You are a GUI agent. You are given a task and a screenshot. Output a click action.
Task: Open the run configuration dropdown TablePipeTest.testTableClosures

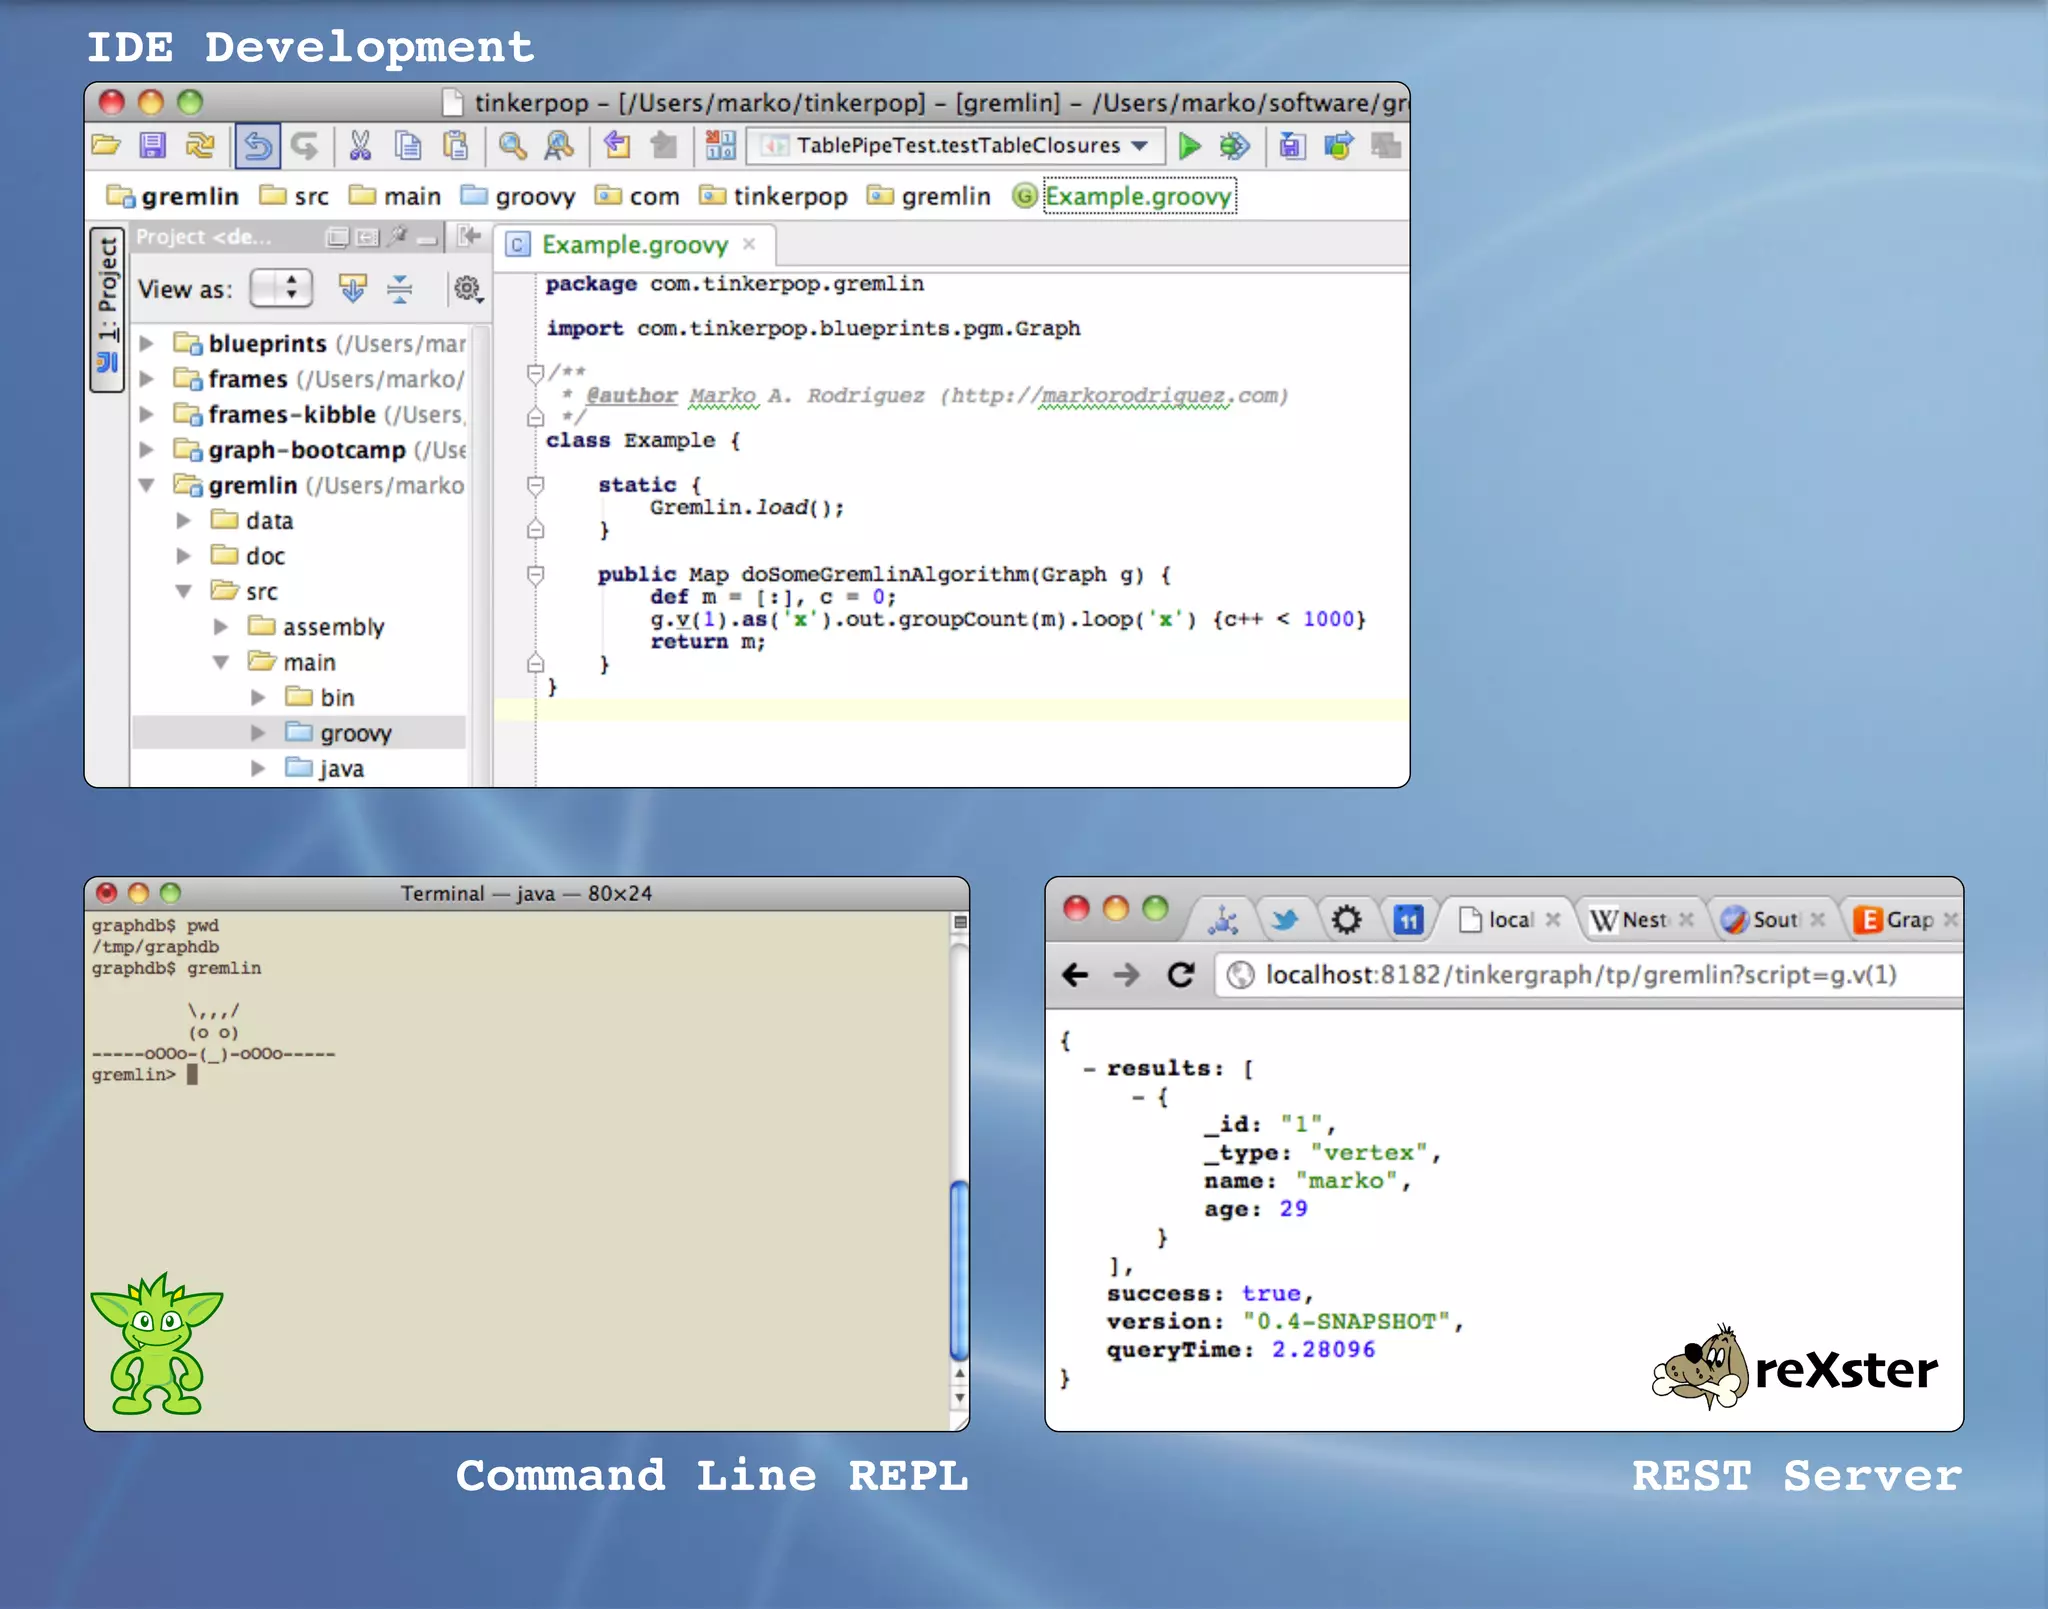[x=955, y=146]
